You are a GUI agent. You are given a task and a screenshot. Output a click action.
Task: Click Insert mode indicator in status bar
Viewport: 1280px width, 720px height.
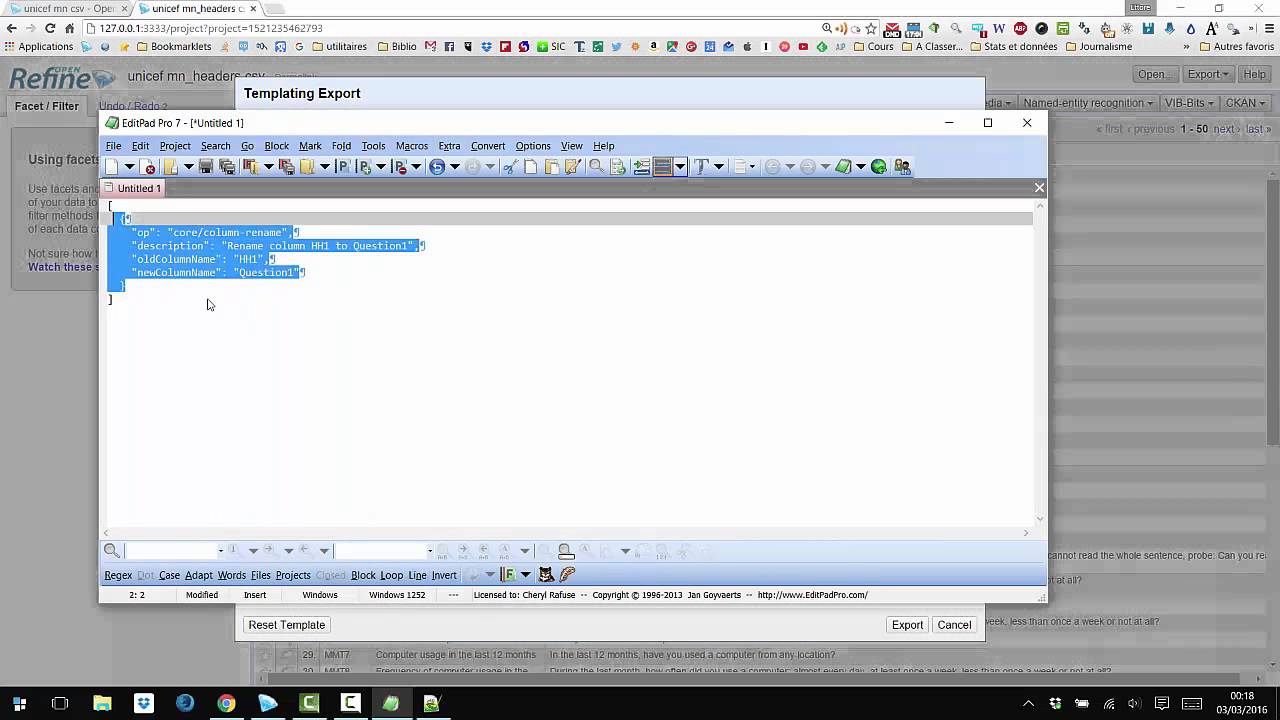click(x=255, y=595)
